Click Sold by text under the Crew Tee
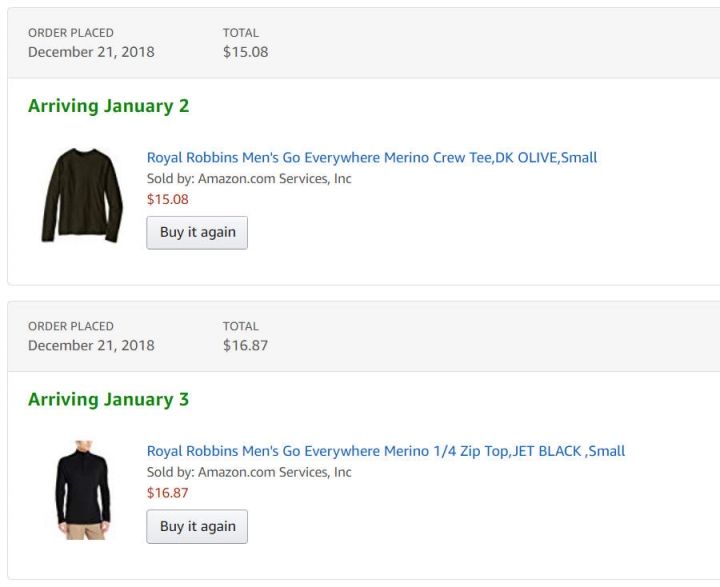720x587 pixels. point(249,179)
